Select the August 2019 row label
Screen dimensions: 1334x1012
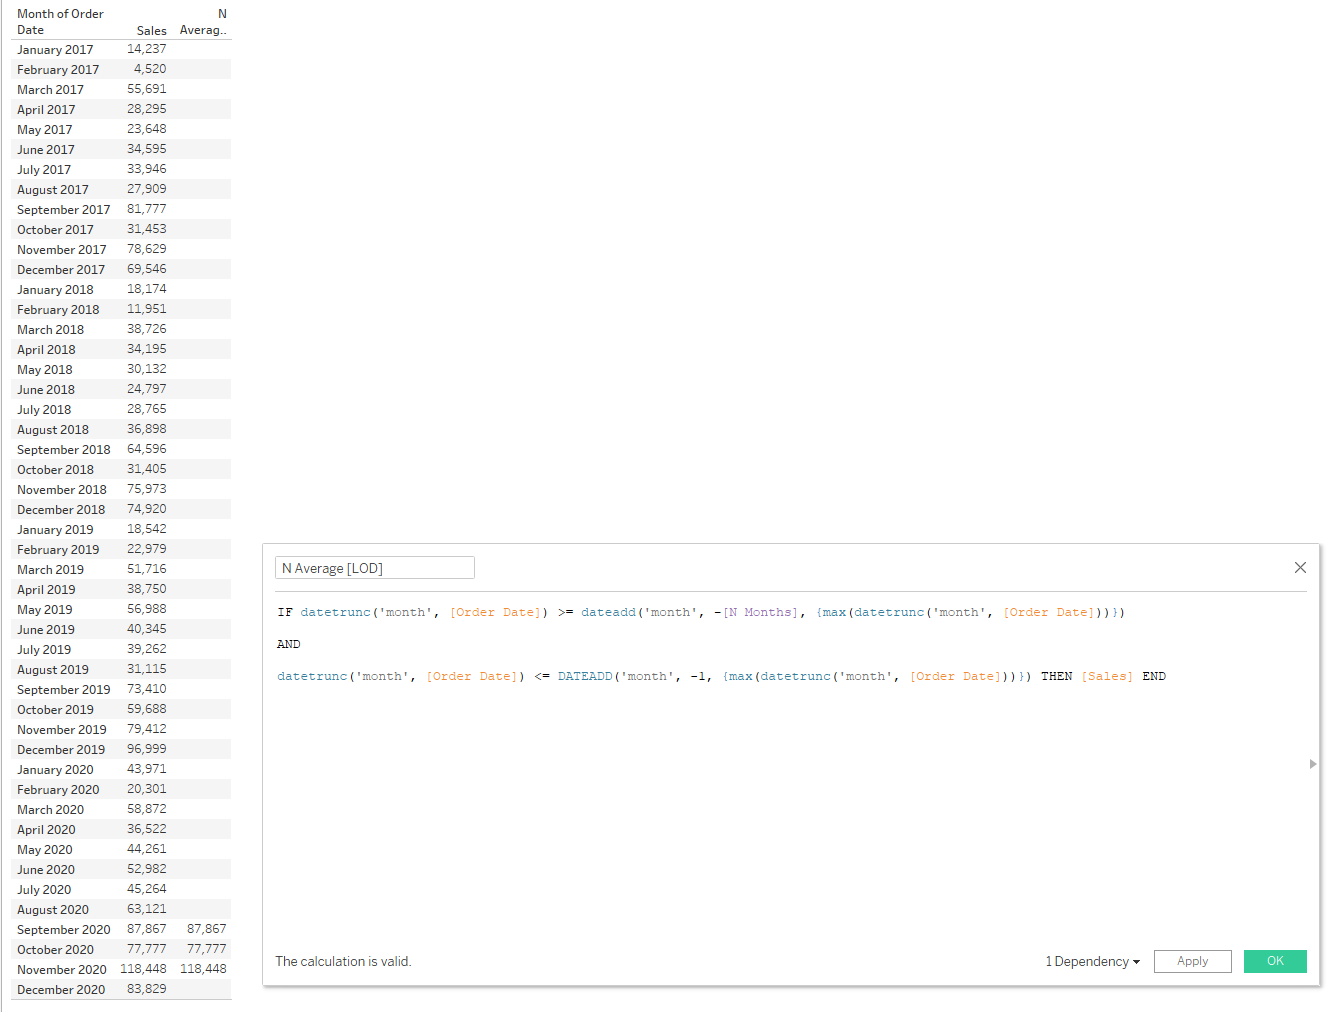click(x=53, y=670)
